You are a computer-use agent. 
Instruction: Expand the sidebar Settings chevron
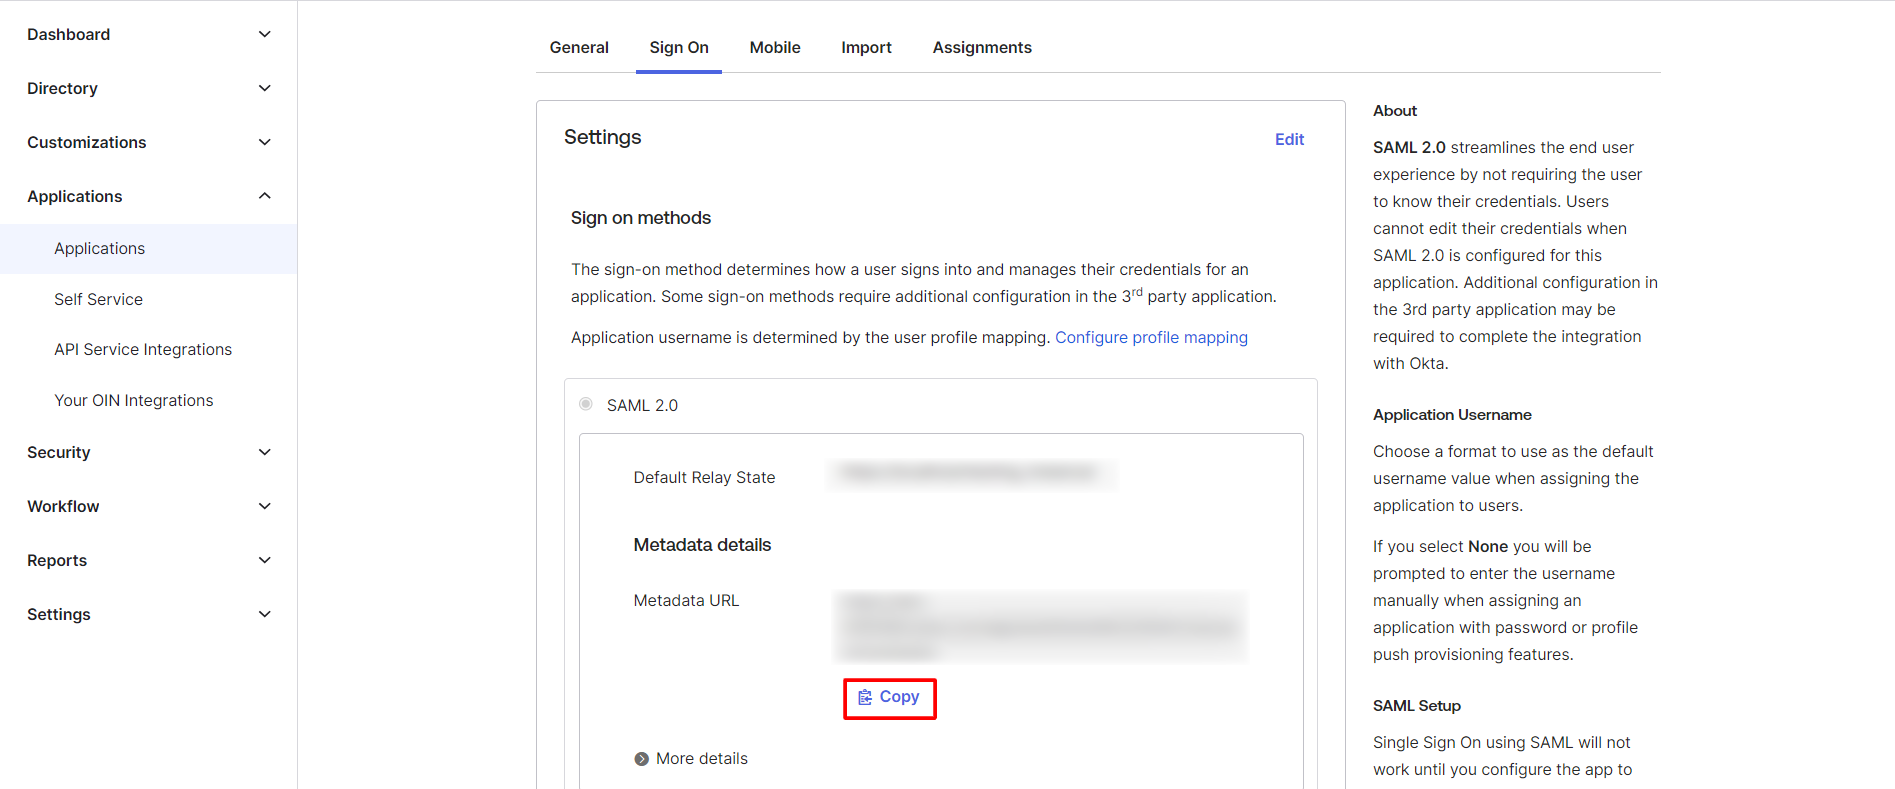[265, 614]
